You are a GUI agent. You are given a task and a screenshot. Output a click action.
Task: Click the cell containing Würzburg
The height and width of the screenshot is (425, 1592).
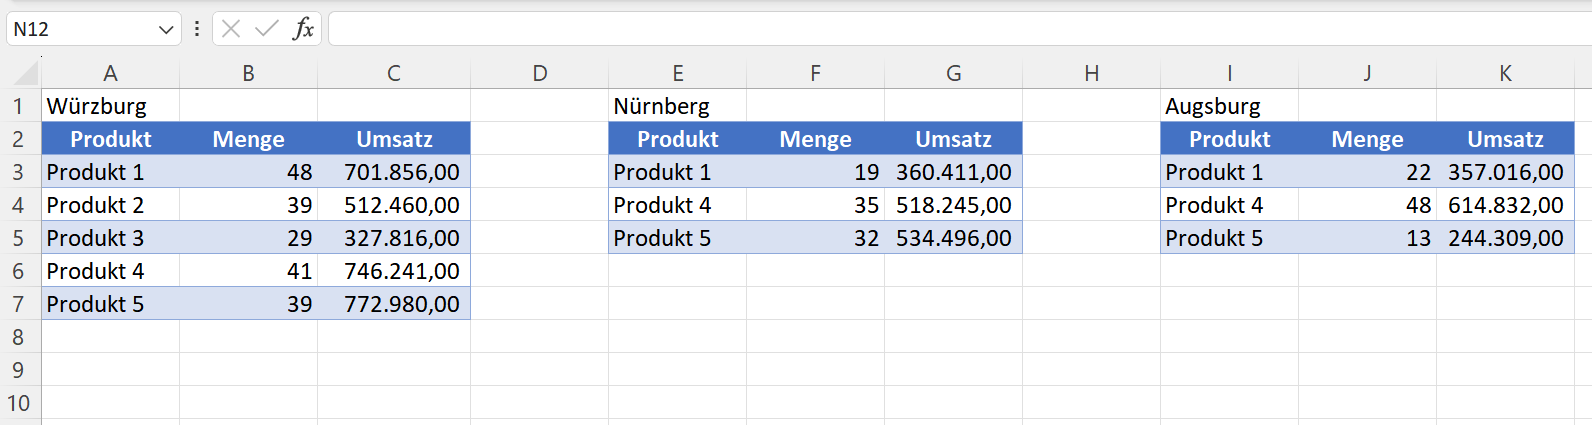[x=110, y=106]
